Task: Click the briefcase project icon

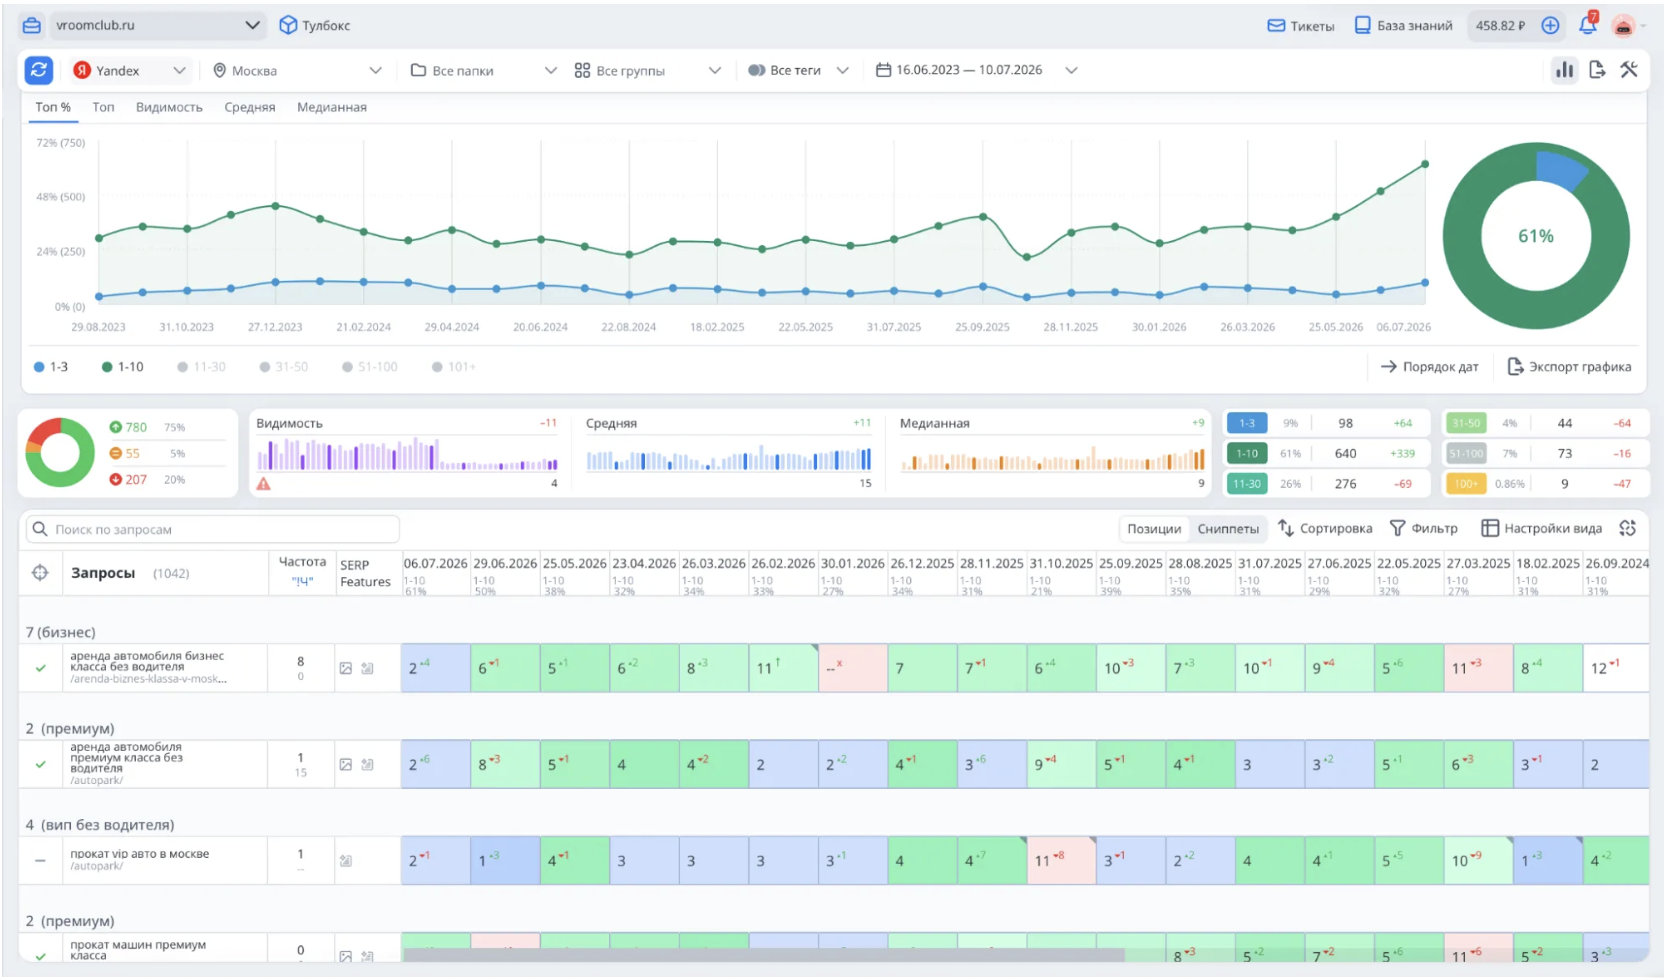Action: 32,25
